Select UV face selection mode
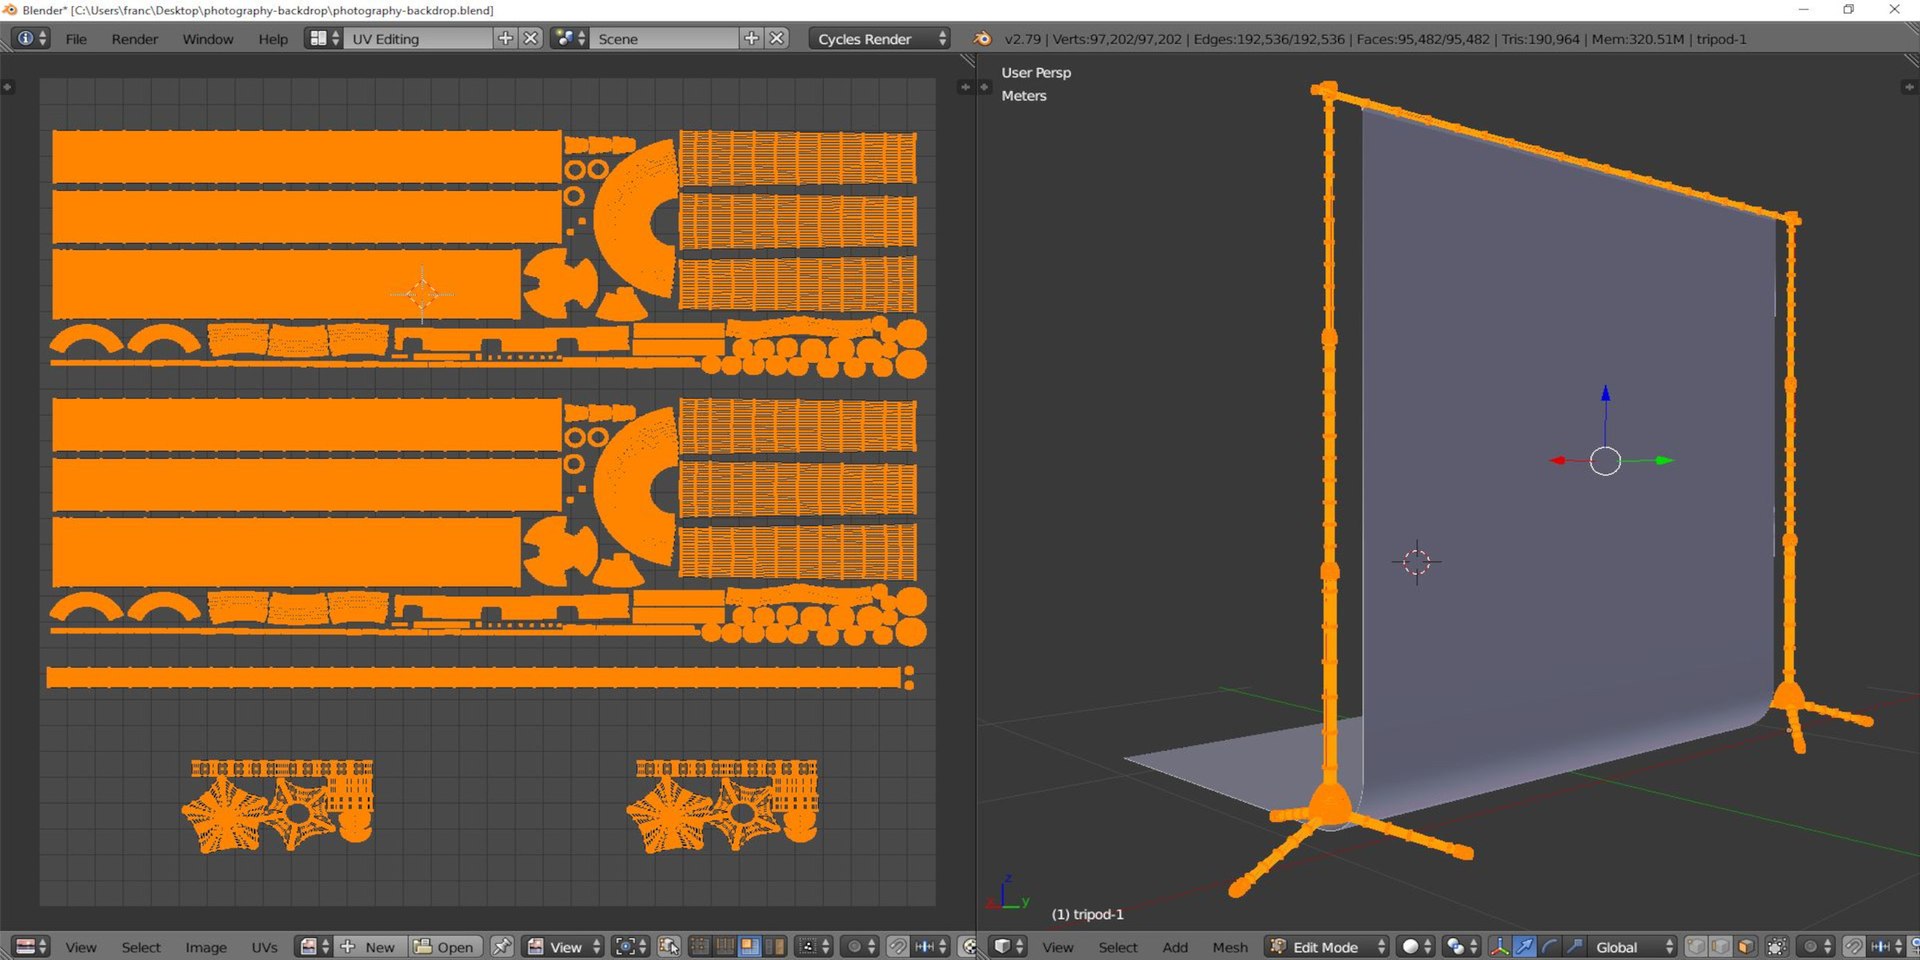Viewport: 1920px width, 960px height. pyautogui.click(x=749, y=946)
